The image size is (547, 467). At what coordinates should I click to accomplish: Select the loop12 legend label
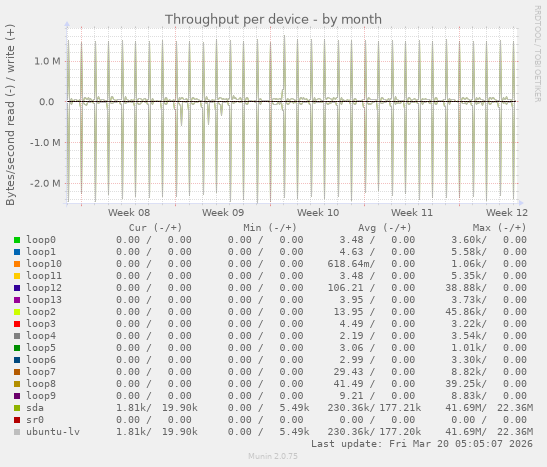click(44, 288)
